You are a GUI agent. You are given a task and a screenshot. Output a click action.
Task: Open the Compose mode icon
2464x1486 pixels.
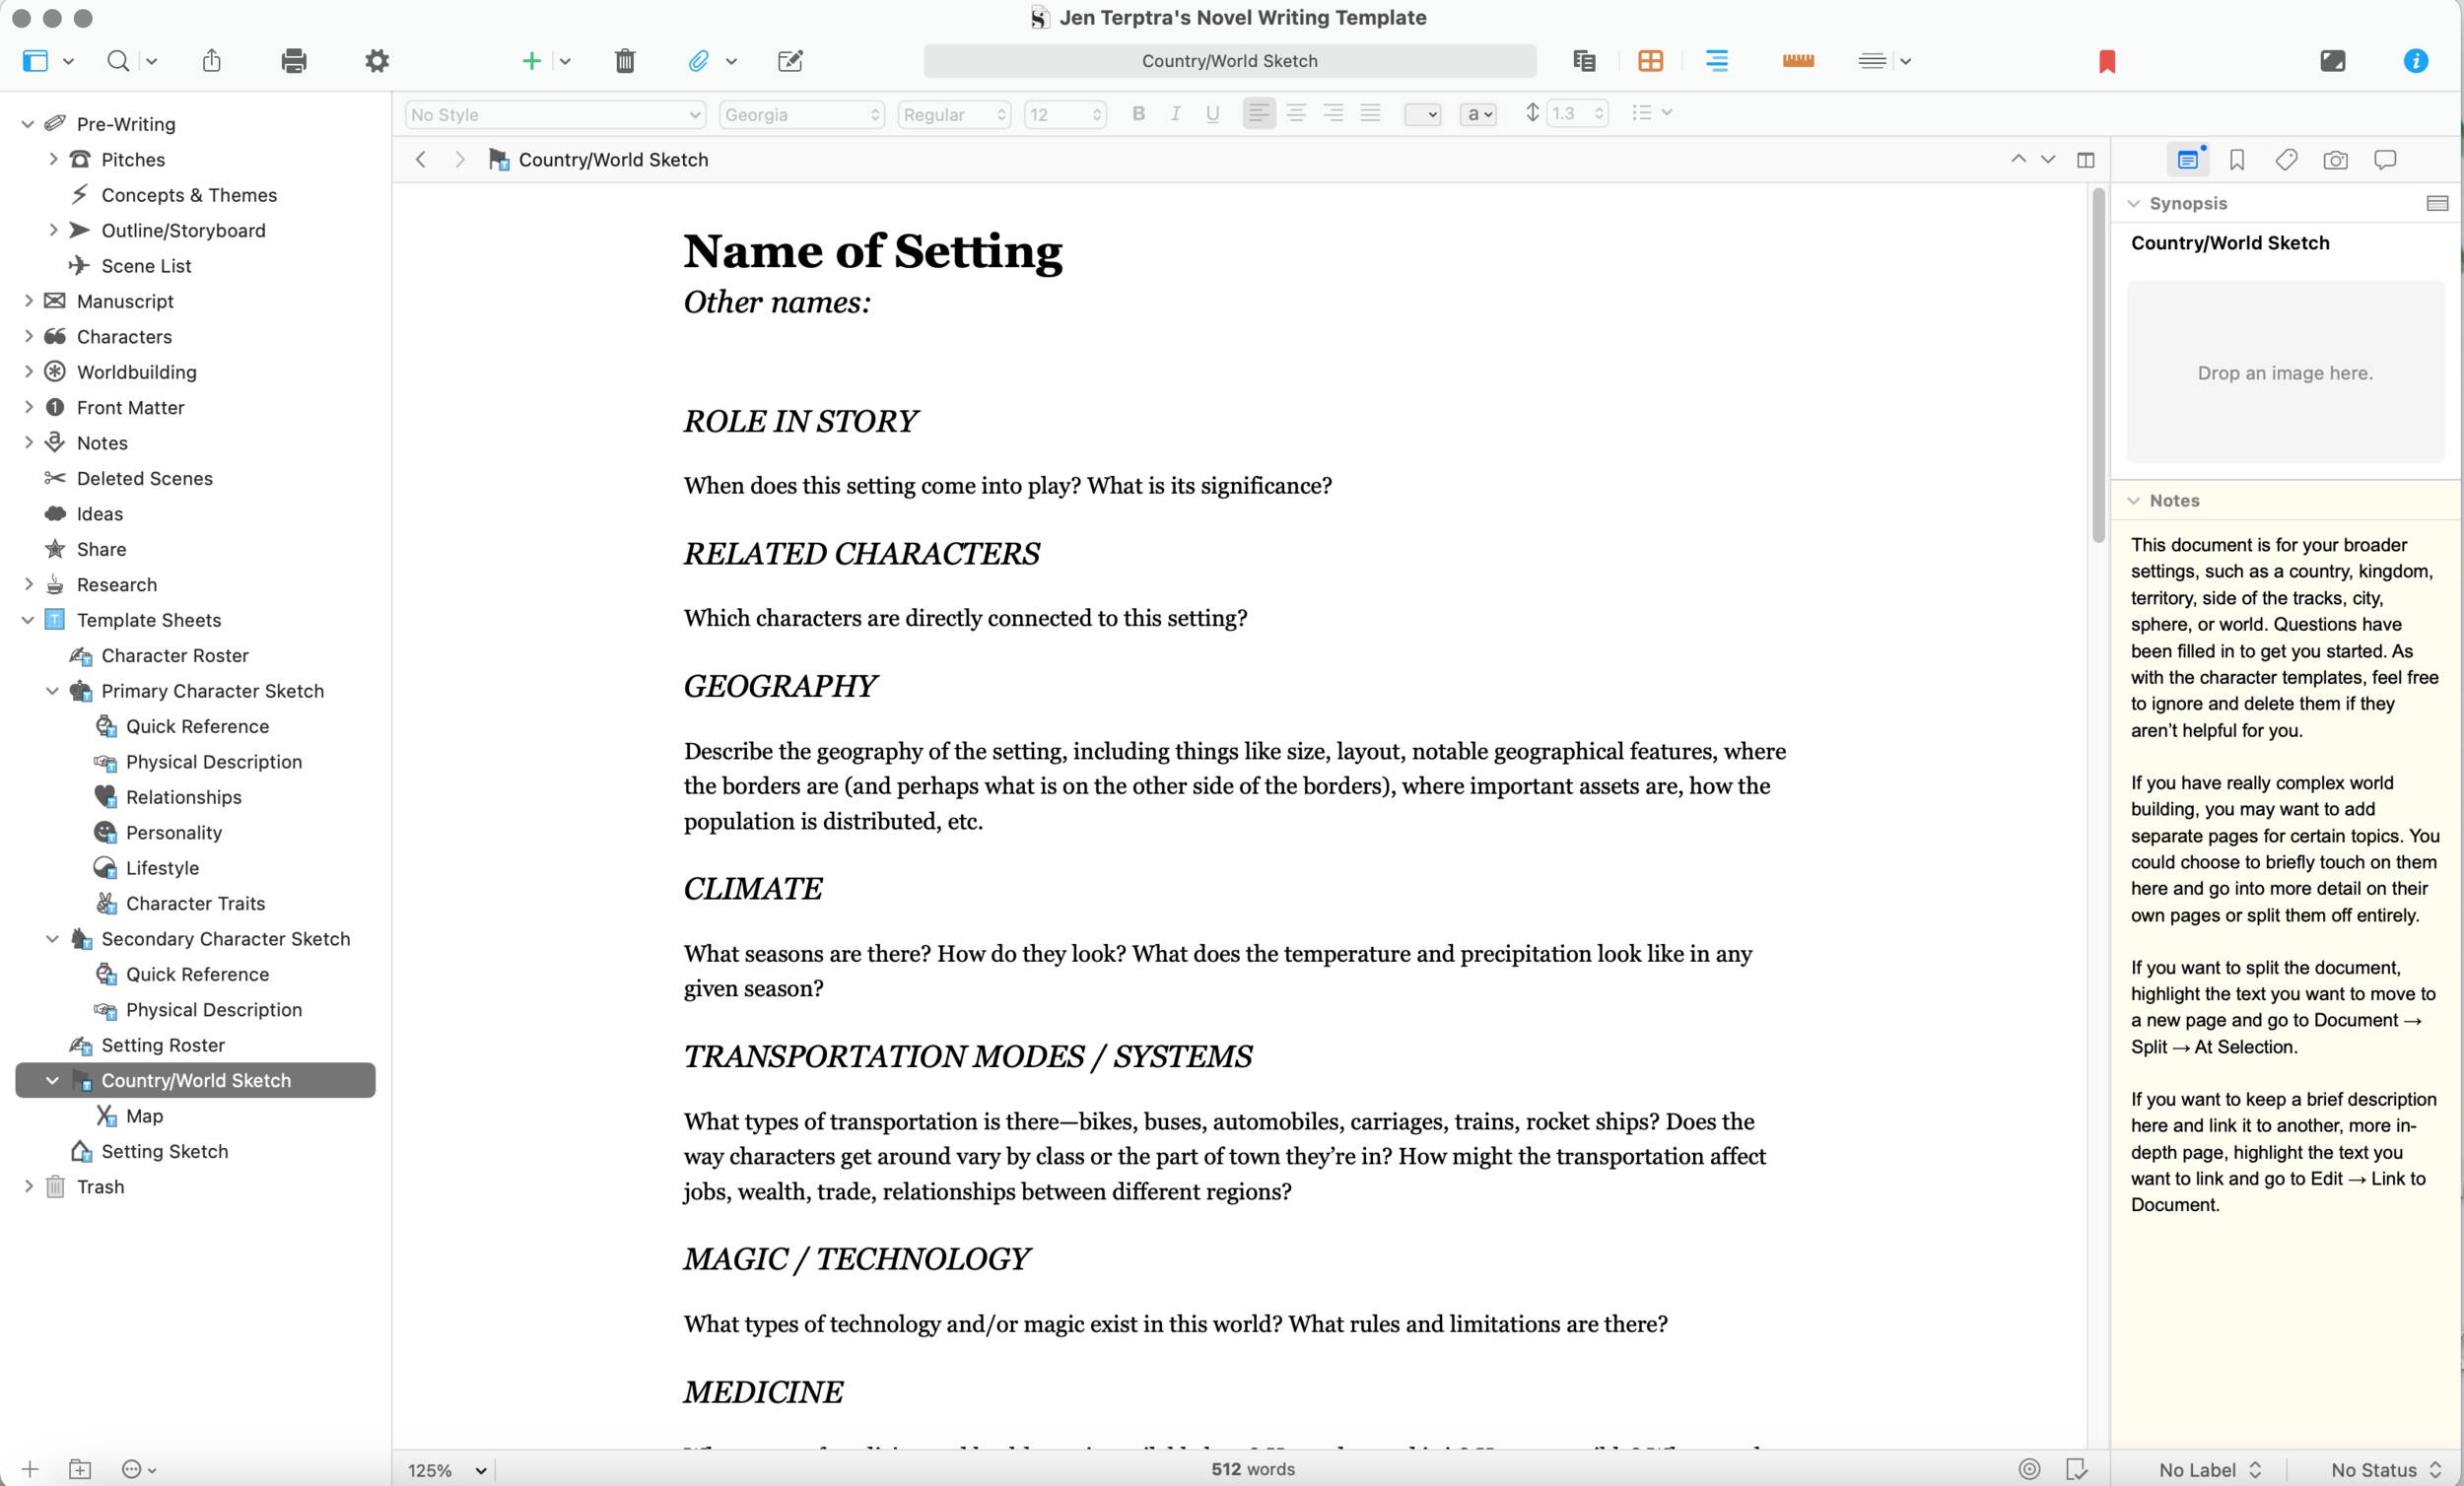pos(2332,61)
